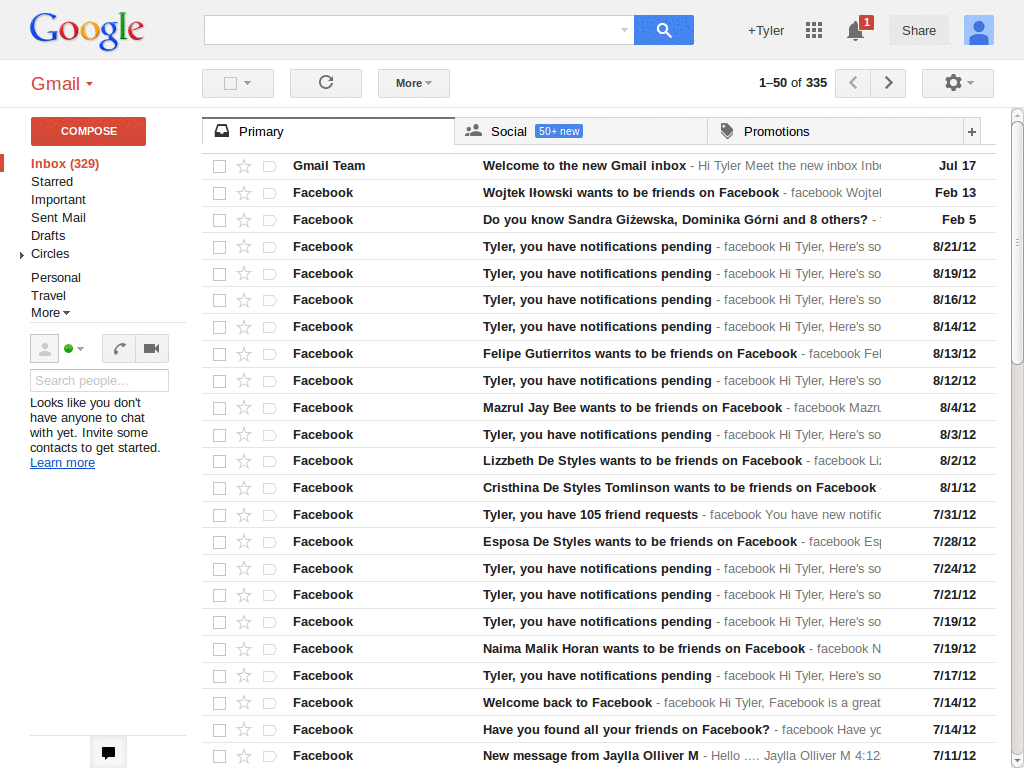Image resolution: width=1024 pixels, height=768 pixels.
Task: Click the Share button
Action: click(x=918, y=31)
